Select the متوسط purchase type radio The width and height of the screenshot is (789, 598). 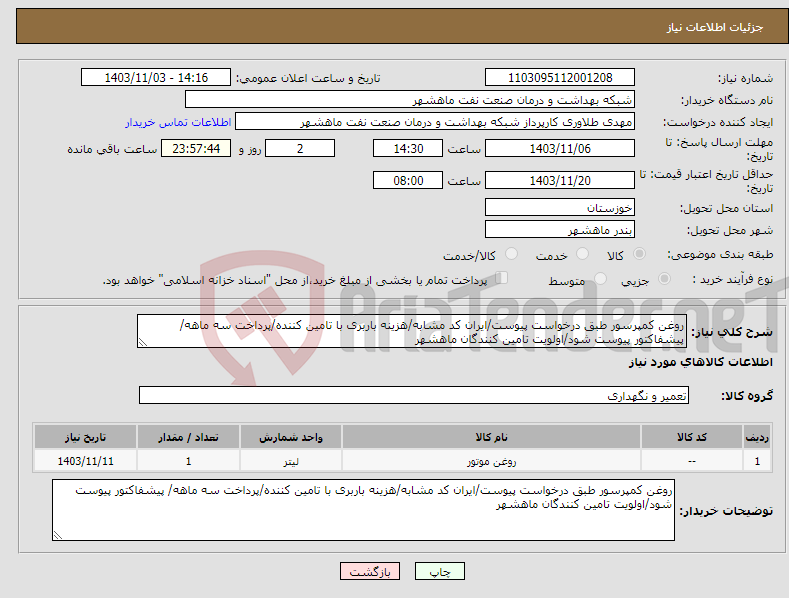[600, 279]
